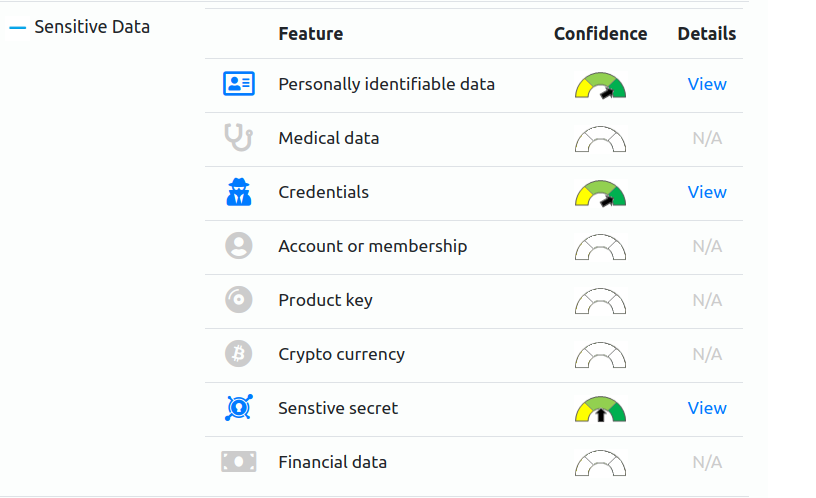816x498 pixels.
Task: Click the Product key disc icon
Action: pos(239,300)
